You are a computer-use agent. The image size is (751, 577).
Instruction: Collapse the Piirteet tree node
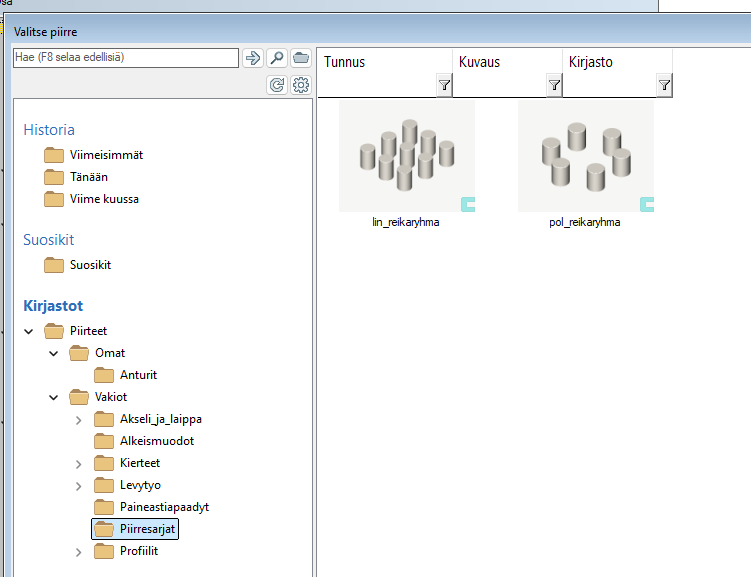point(29,331)
